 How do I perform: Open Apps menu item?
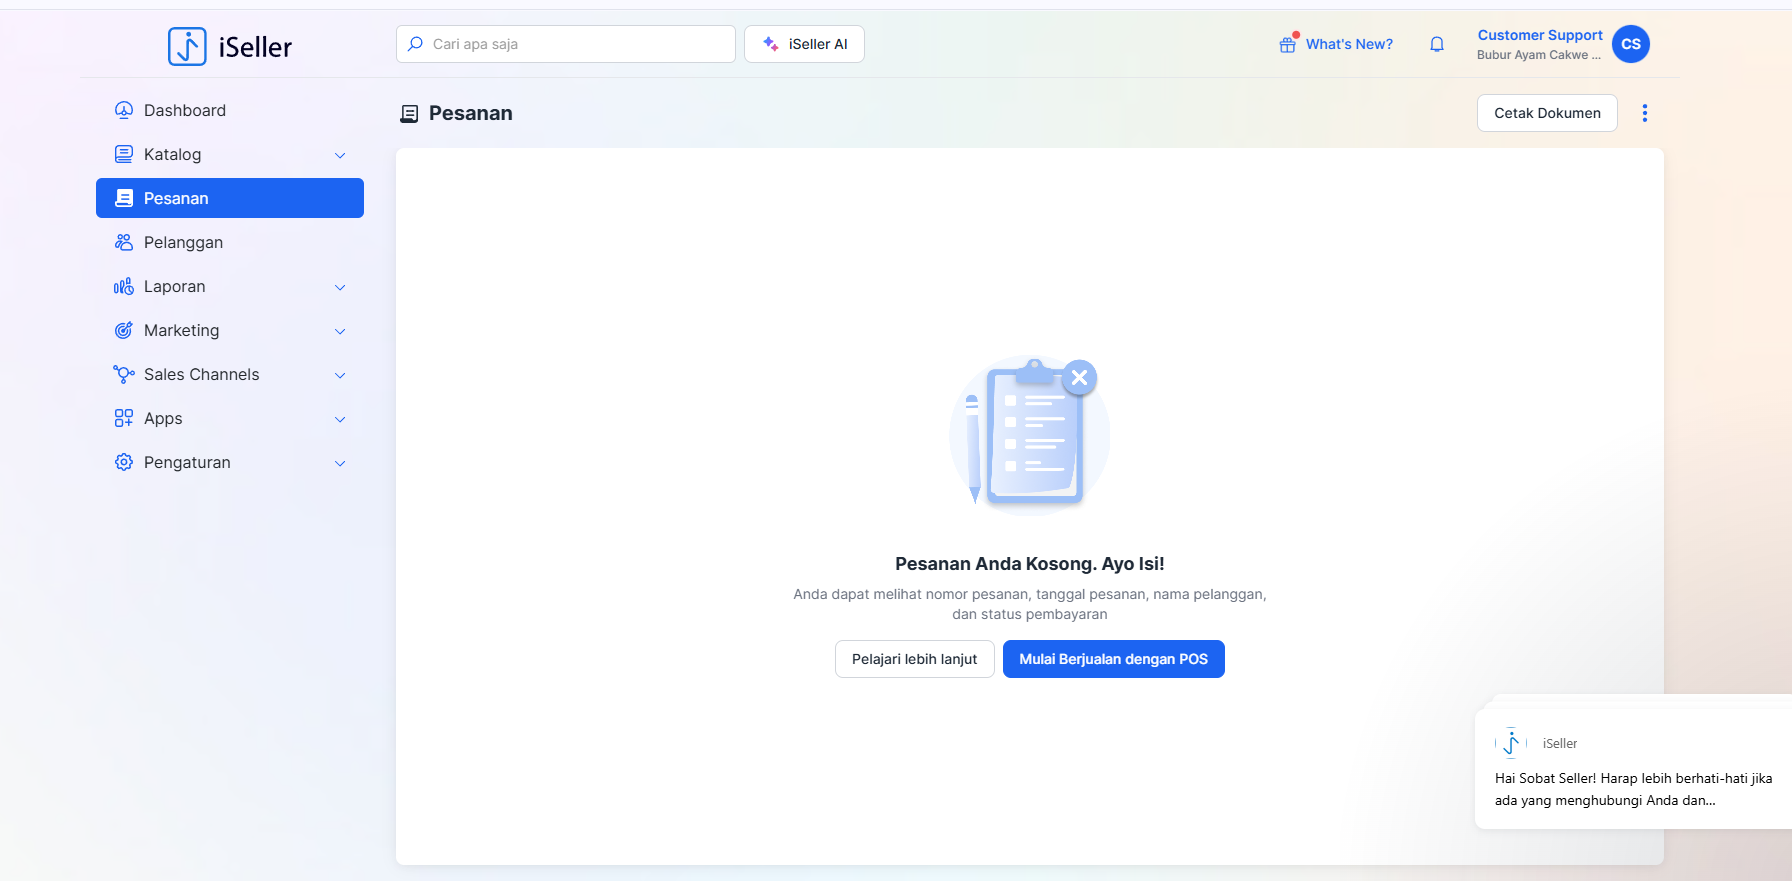[x=230, y=418]
